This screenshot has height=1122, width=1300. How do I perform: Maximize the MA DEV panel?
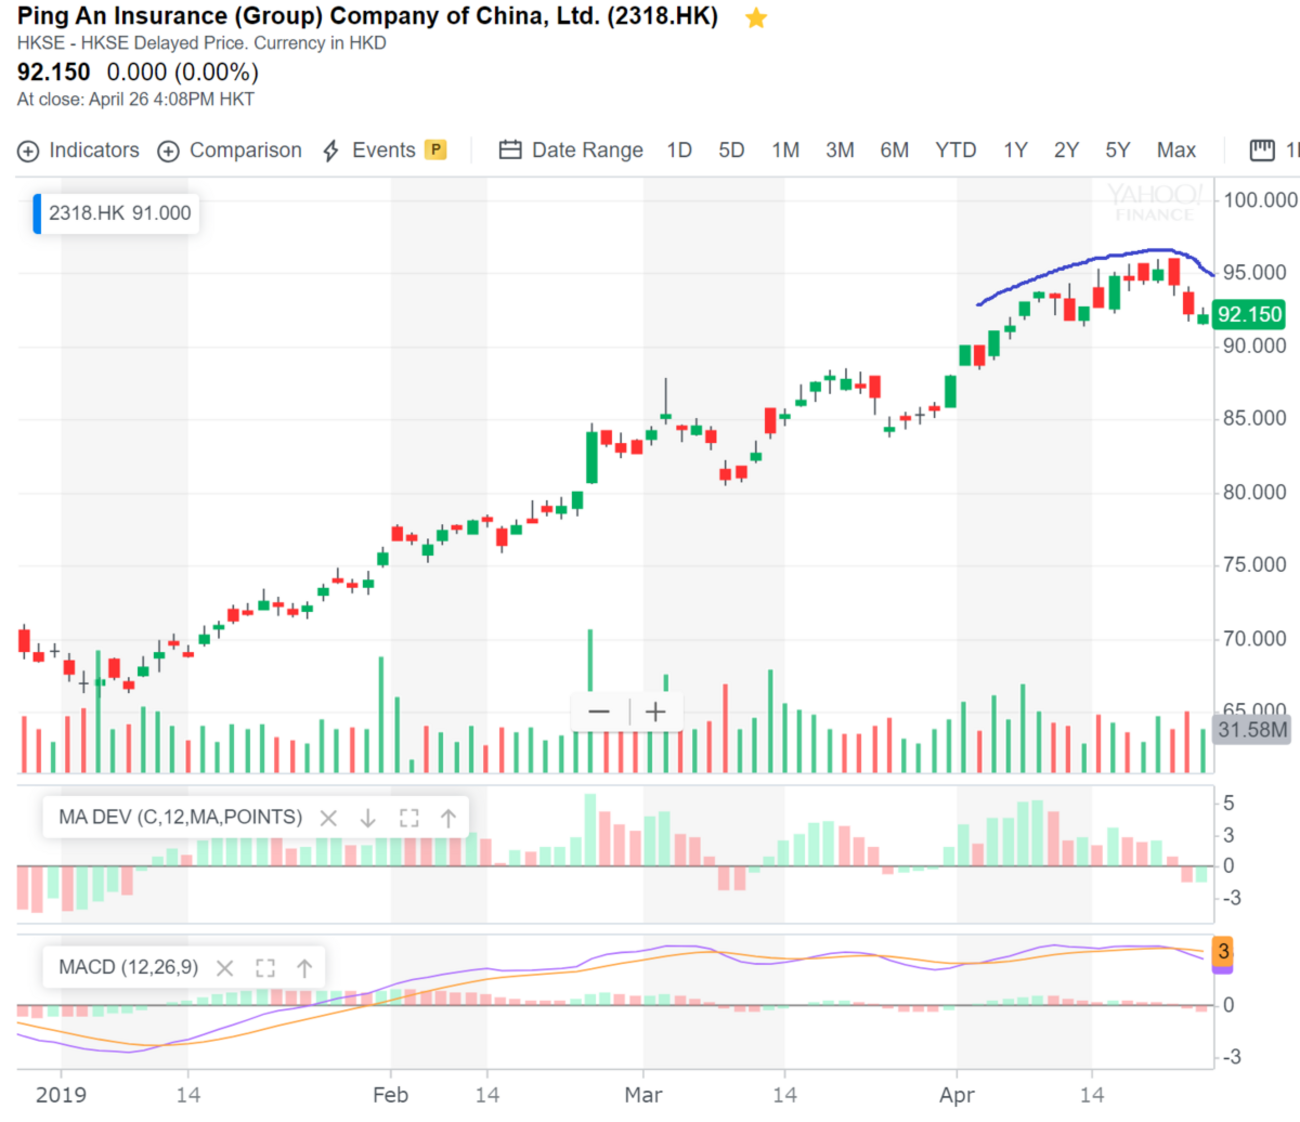point(409,818)
